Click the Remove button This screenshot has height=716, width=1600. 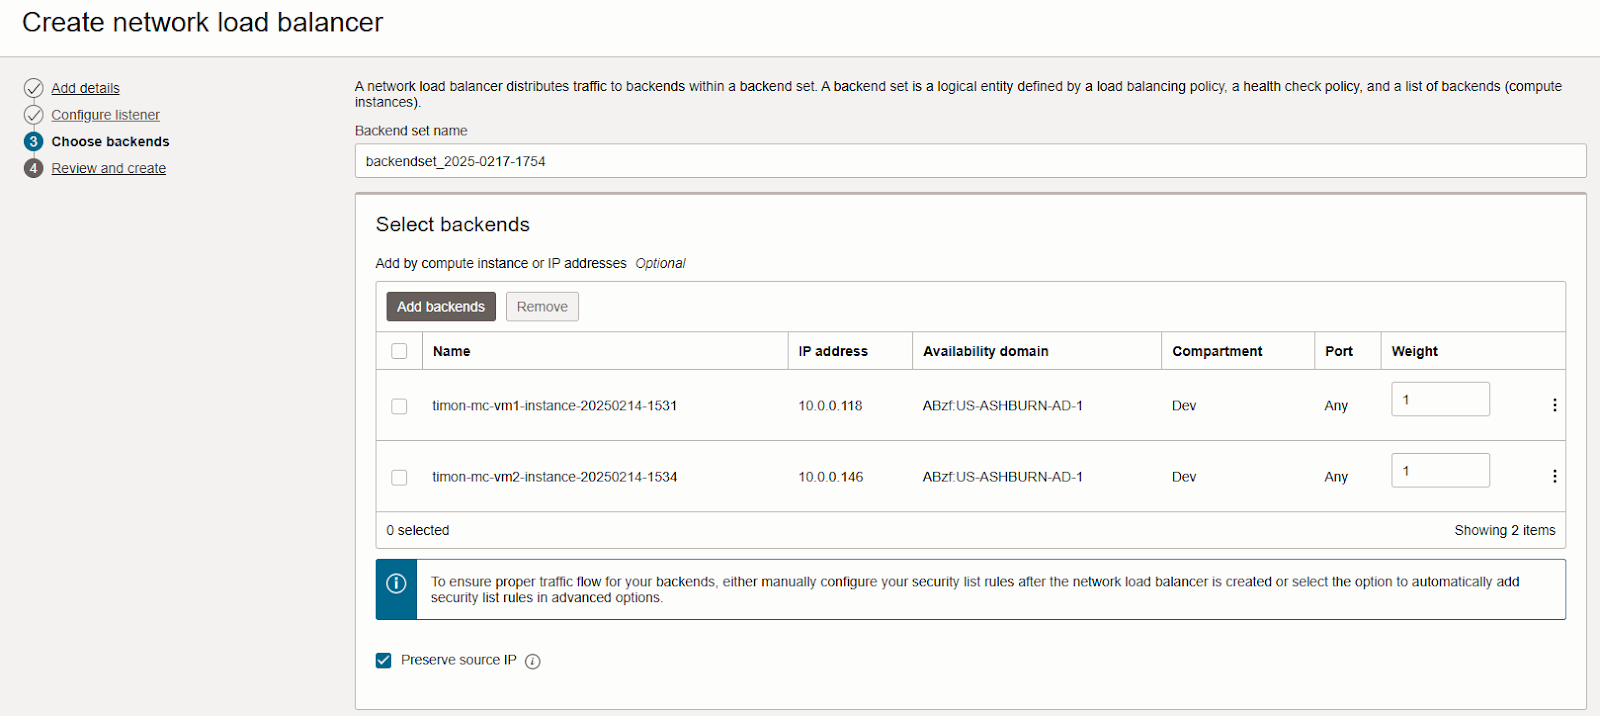point(542,307)
